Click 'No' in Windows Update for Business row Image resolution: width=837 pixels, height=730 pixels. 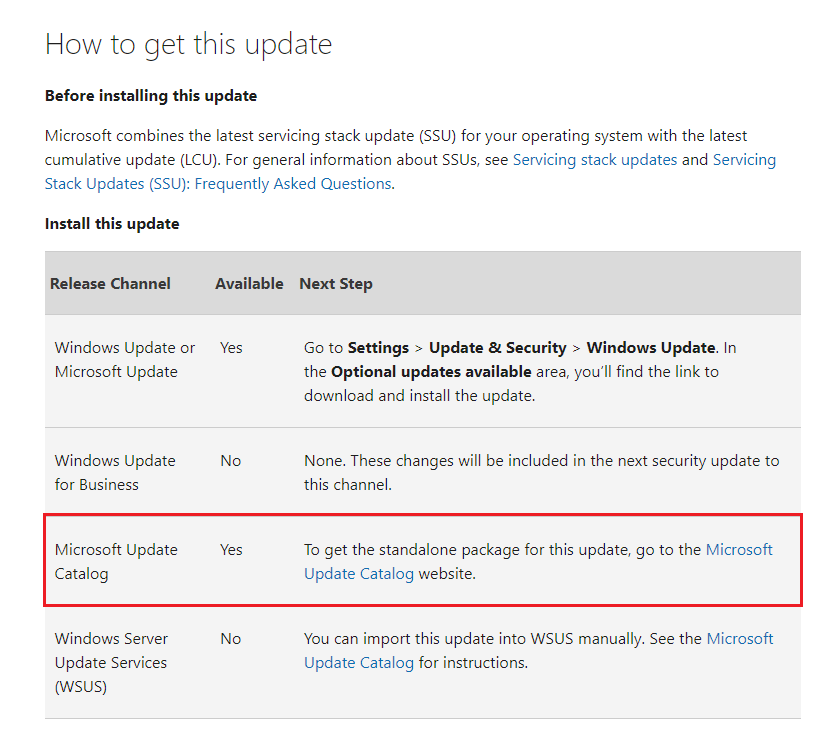point(231,461)
